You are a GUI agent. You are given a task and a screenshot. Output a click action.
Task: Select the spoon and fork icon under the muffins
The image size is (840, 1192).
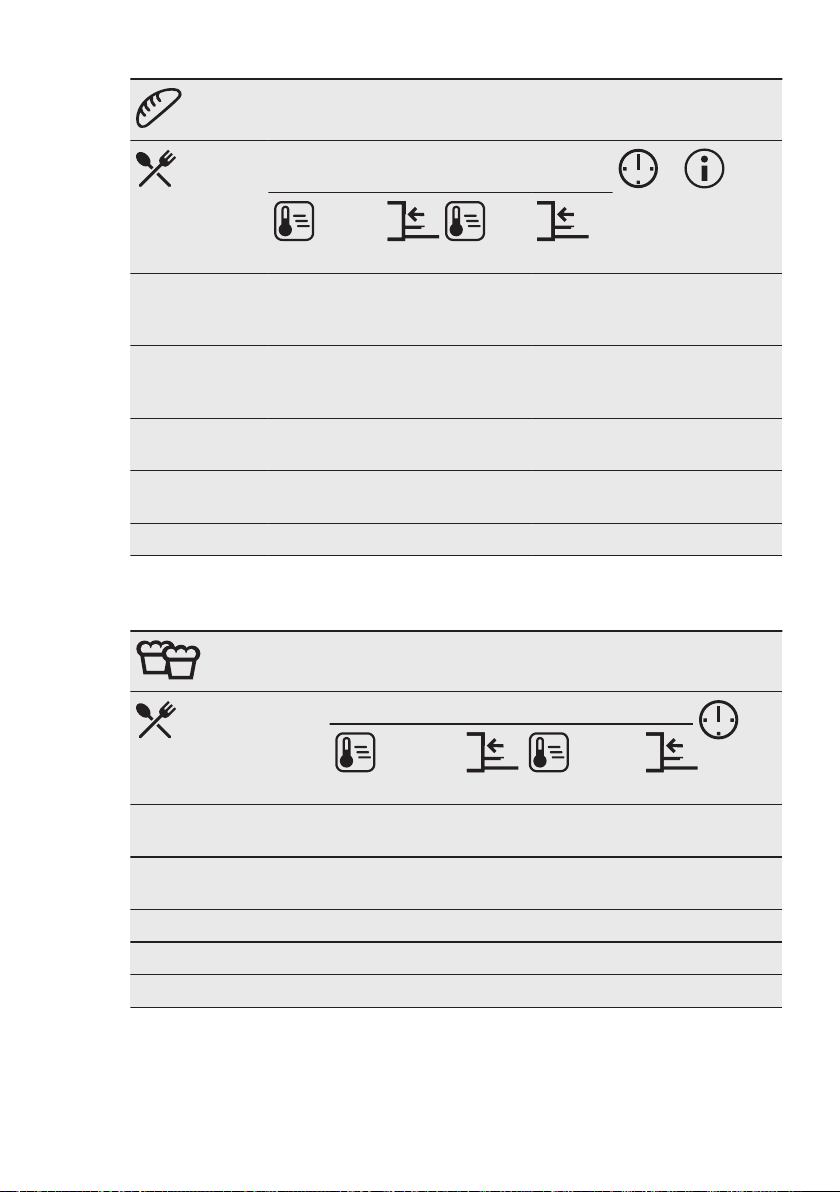pyautogui.click(x=156, y=720)
